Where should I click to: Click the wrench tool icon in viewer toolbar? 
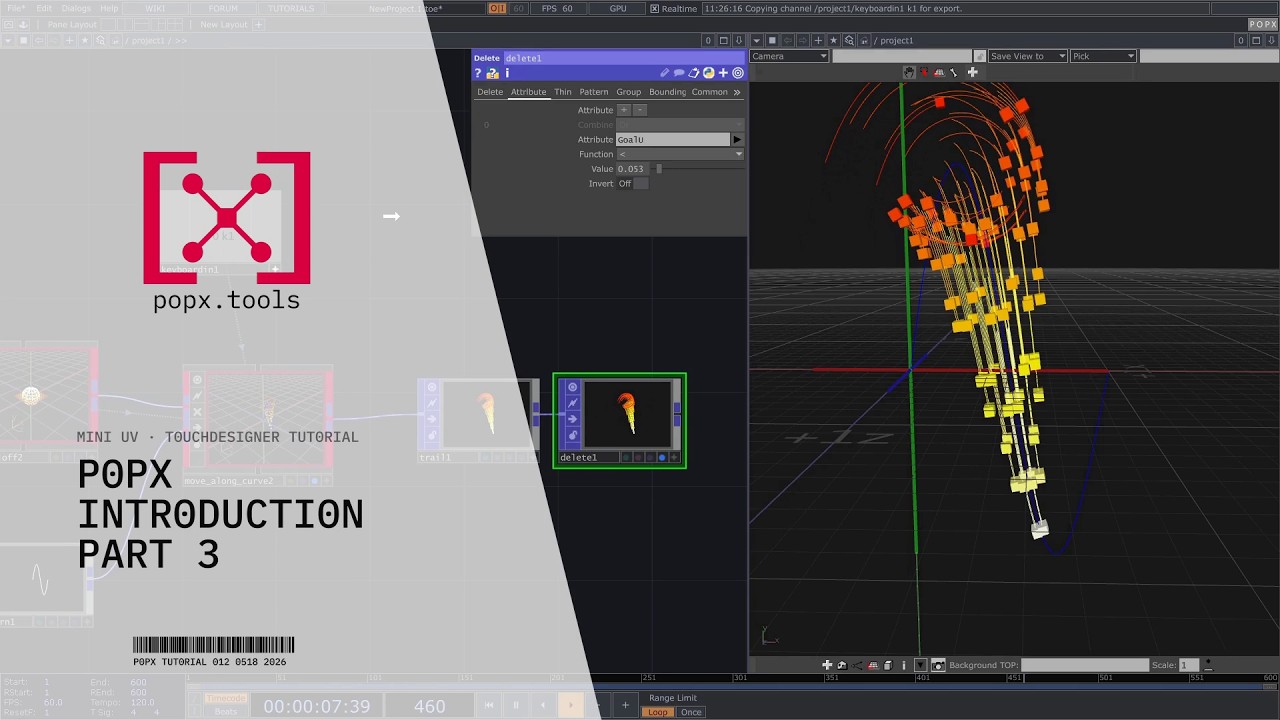(x=953, y=72)
